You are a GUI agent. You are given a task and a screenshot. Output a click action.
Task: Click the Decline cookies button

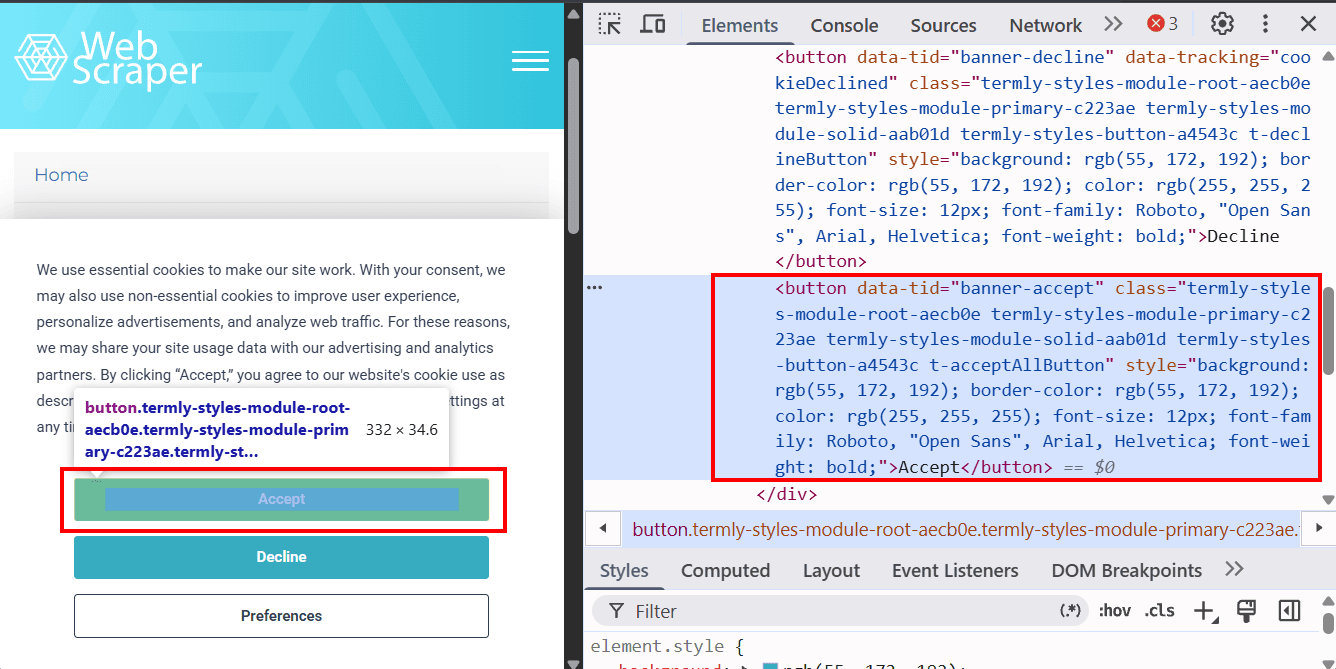pyautogui.click(x=281, y=557)
